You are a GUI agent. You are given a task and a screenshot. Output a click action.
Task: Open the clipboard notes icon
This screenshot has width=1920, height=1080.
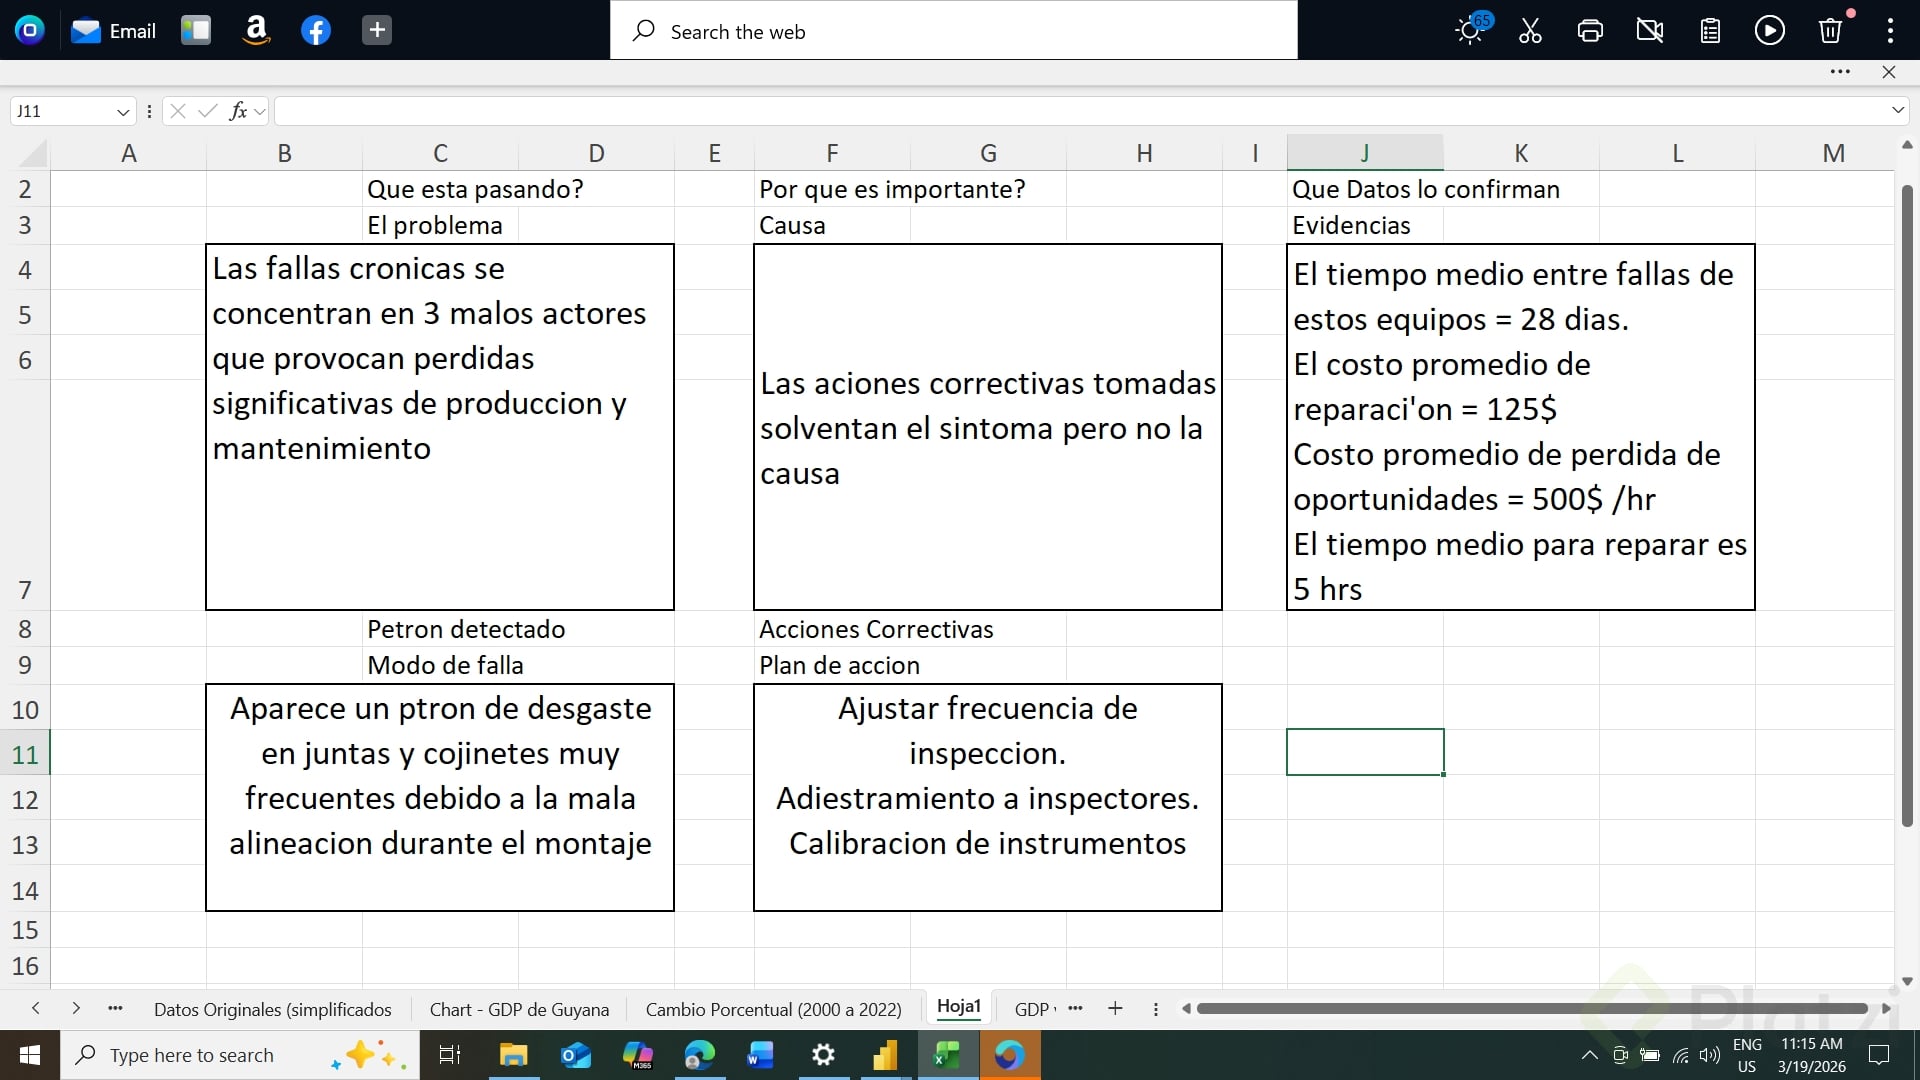click(1710, 31)
